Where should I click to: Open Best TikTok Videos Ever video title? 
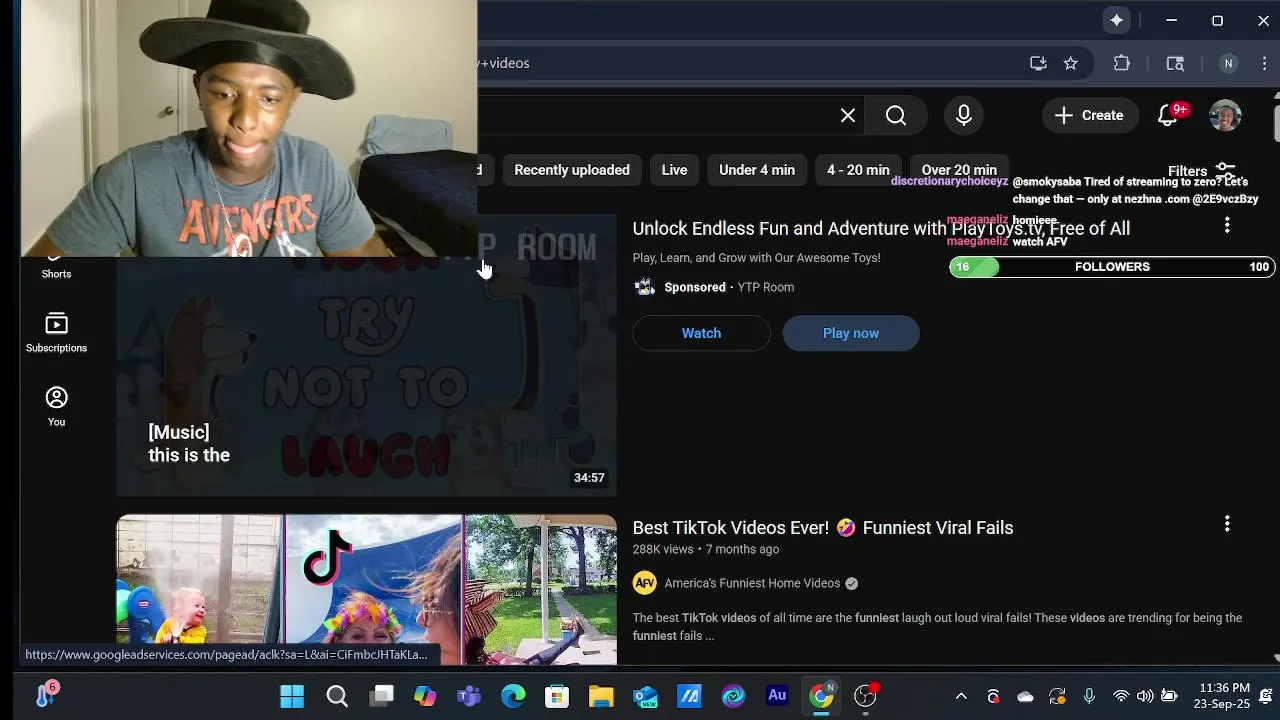(823, 528)
